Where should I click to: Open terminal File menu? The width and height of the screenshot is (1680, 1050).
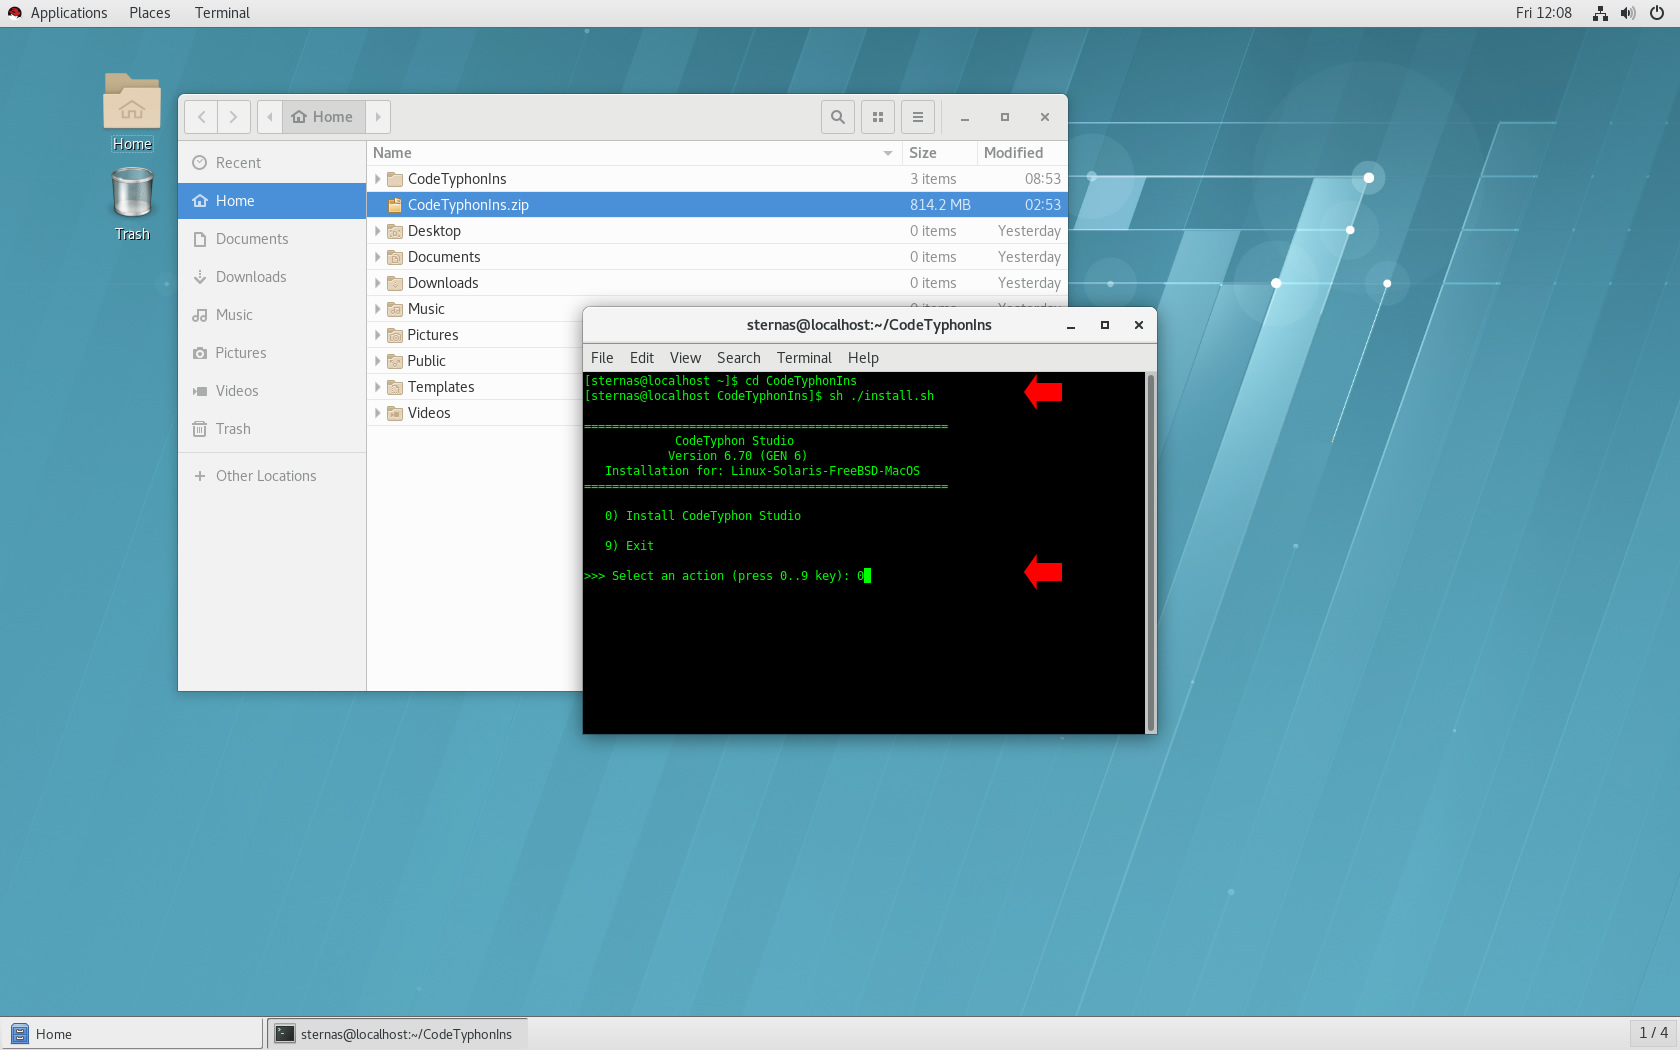tap(602, 358)
